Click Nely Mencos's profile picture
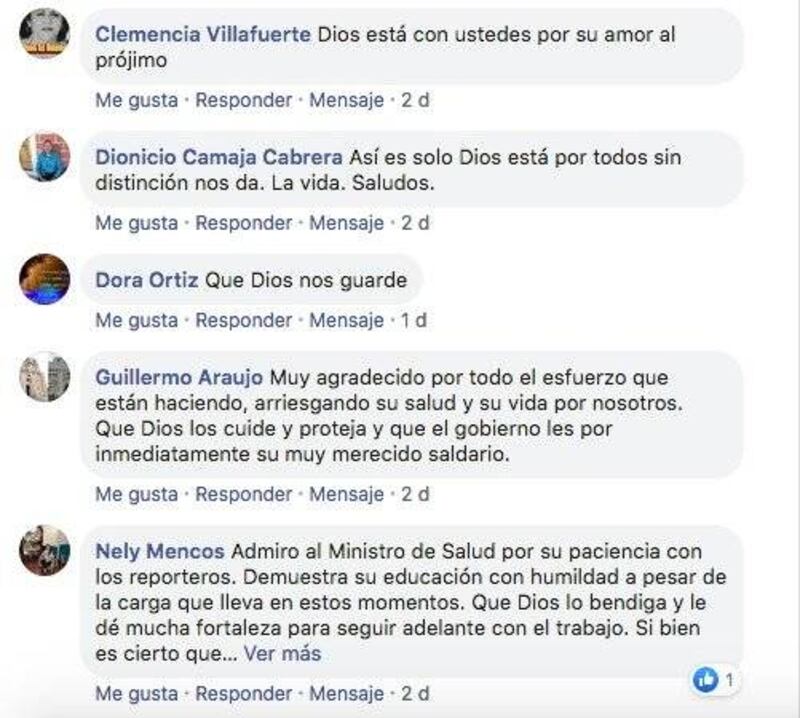This screenshot has height=718, width=800. click(44, 550)
